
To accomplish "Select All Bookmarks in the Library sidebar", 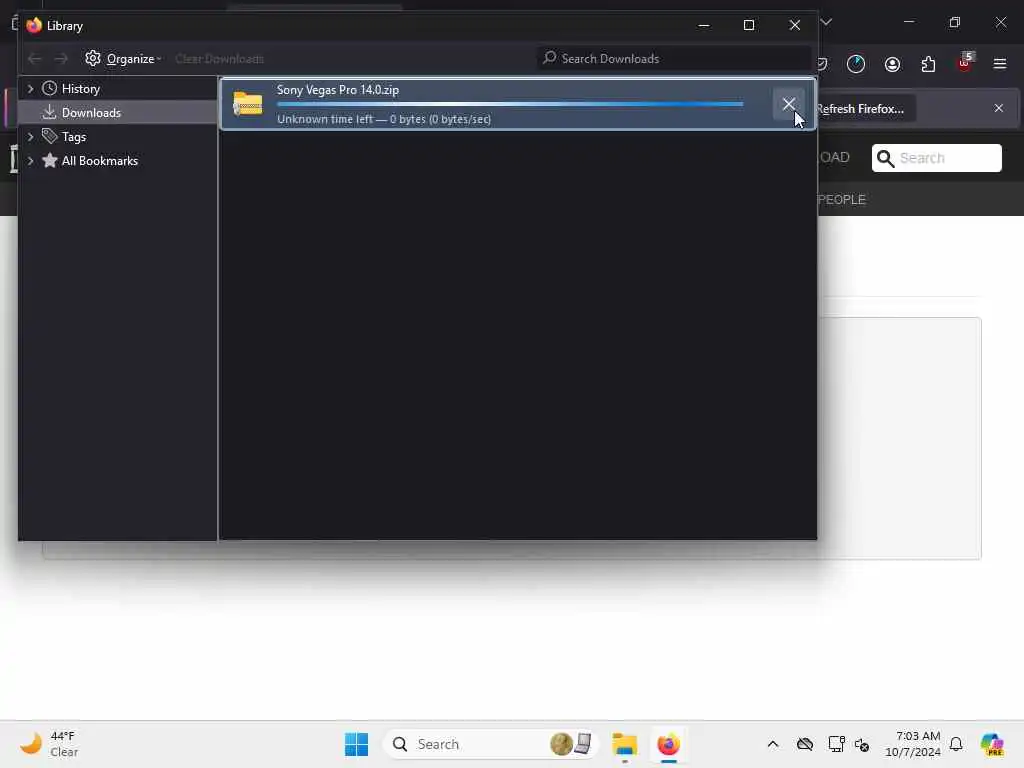I will point(99,161).
